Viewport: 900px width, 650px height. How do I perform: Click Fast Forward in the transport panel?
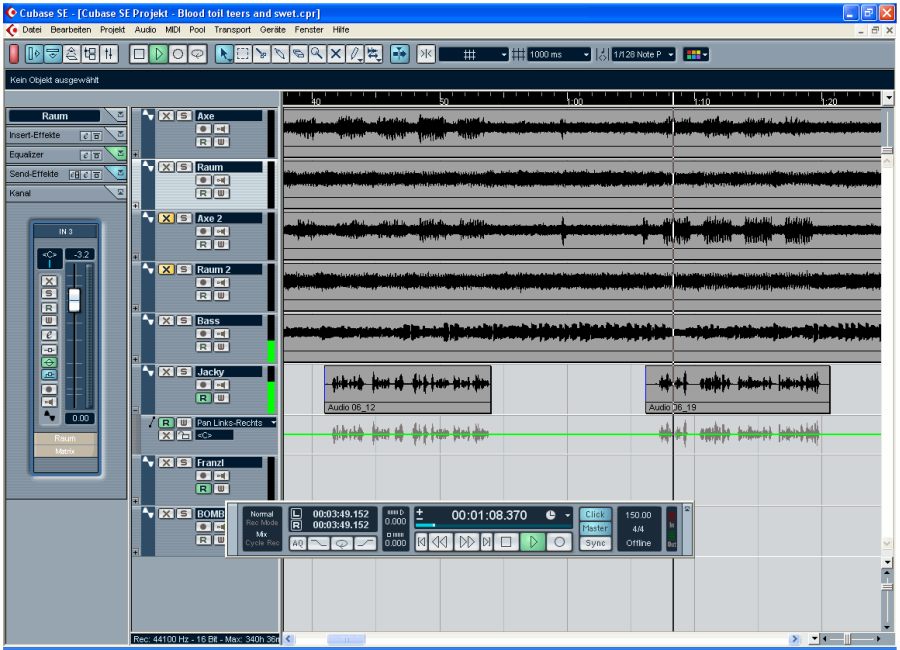(x=466, y=542)
